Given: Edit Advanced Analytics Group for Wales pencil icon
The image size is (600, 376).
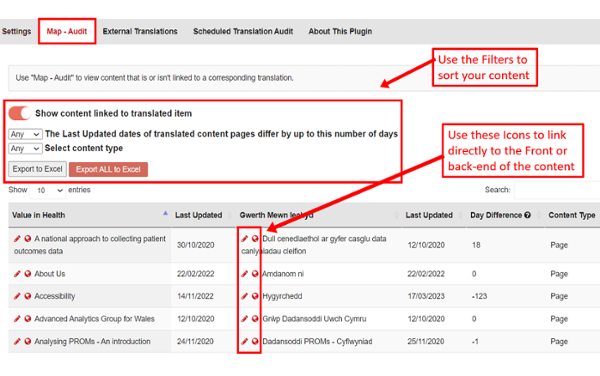Looking at the screenshot, I should point(17,319).
